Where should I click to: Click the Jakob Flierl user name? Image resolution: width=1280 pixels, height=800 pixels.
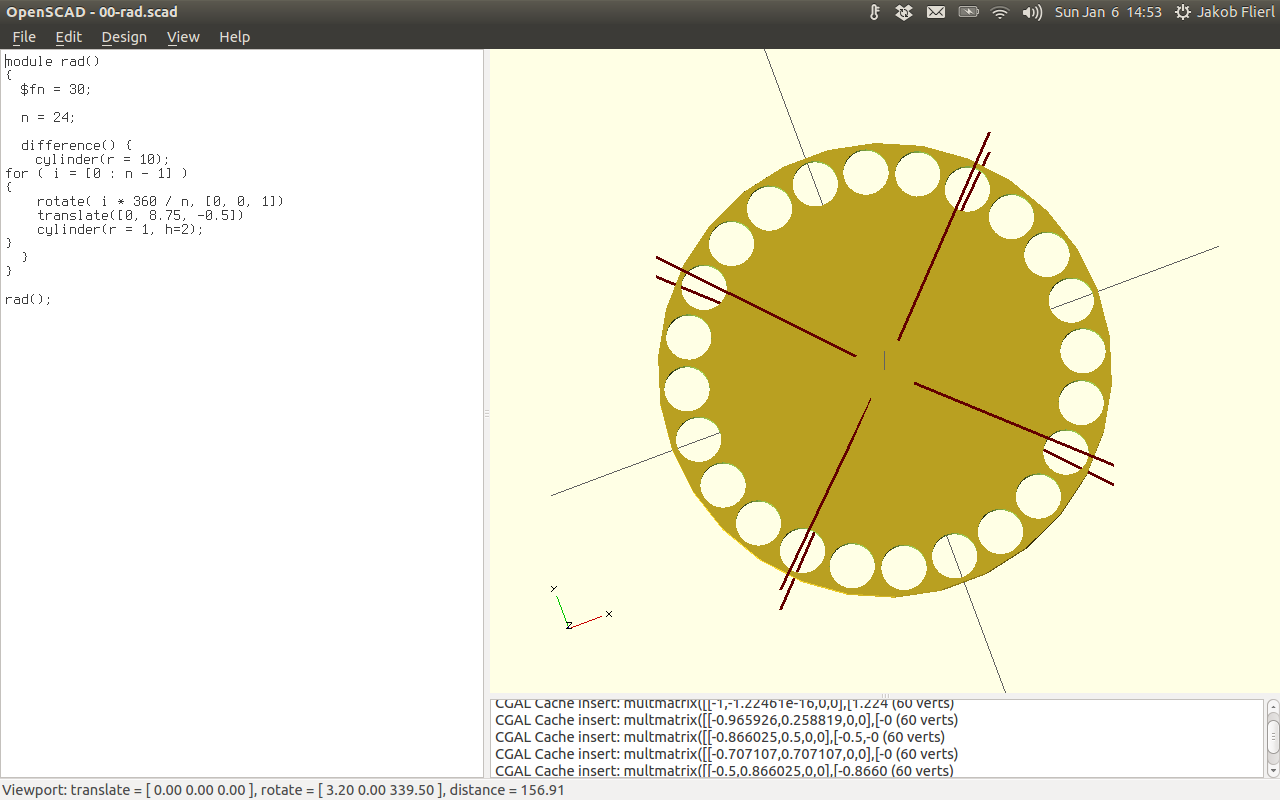click(x=1236, y=12)
